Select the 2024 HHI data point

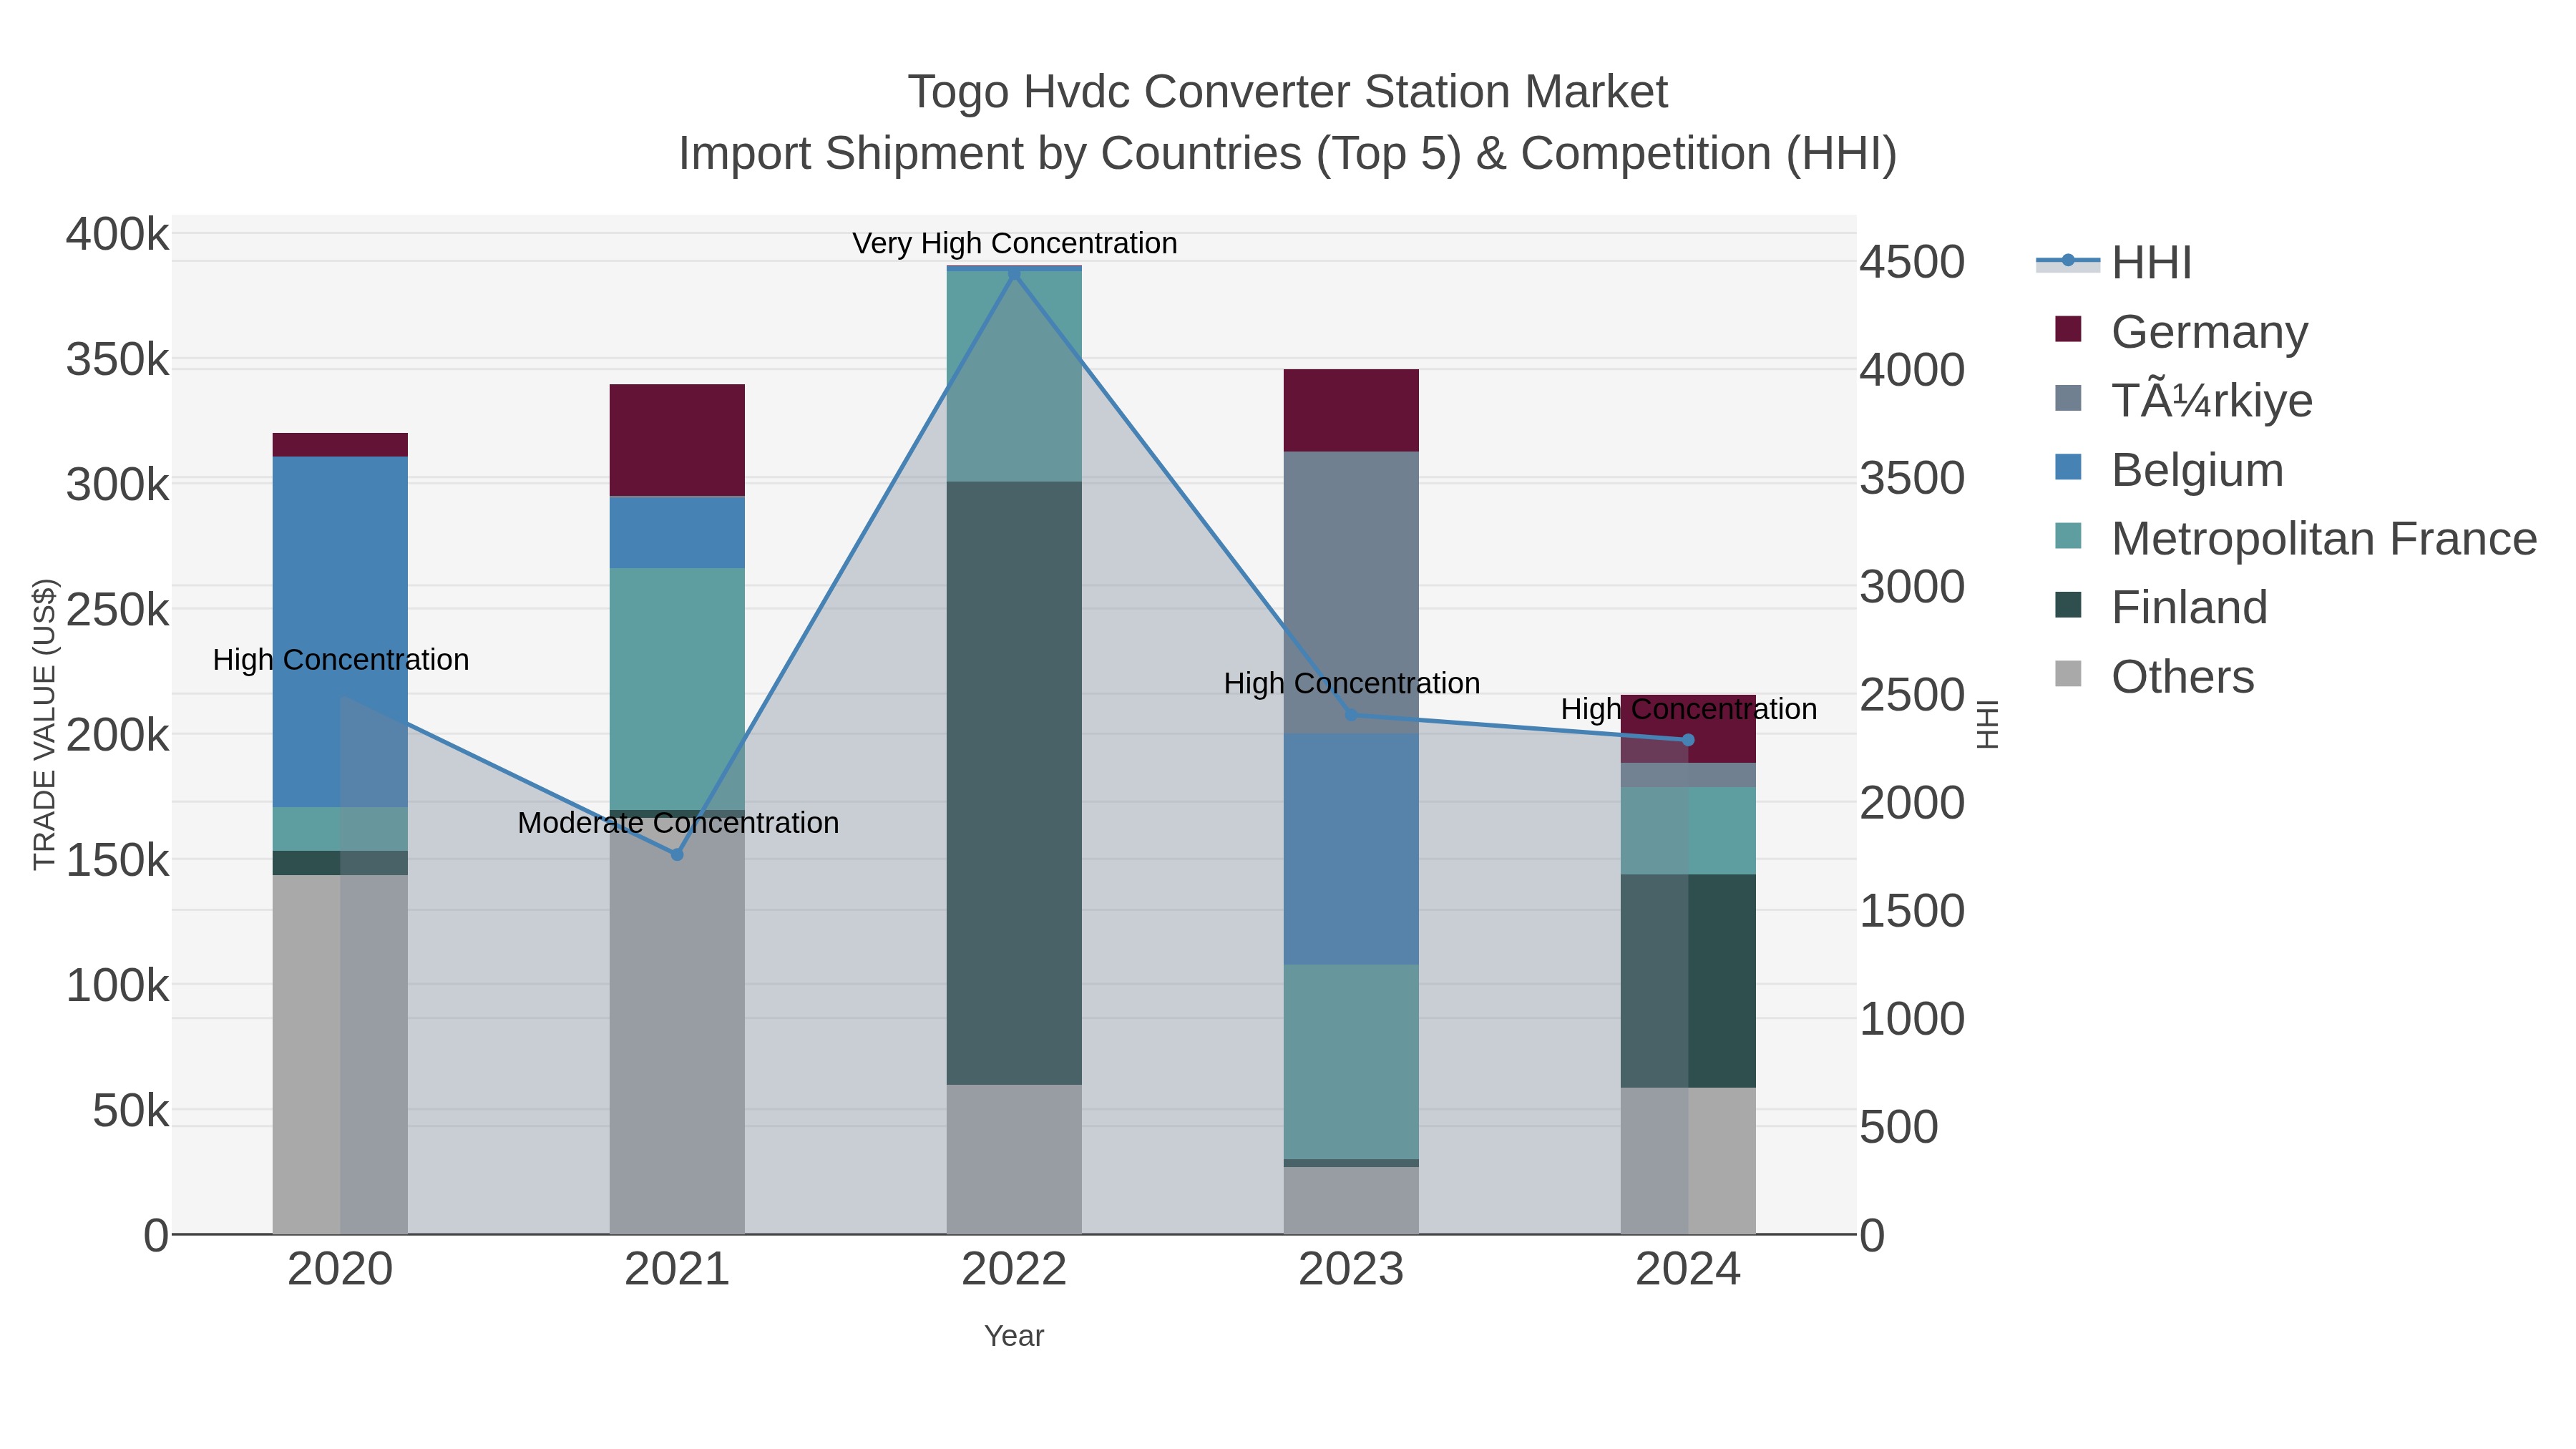1688,740
